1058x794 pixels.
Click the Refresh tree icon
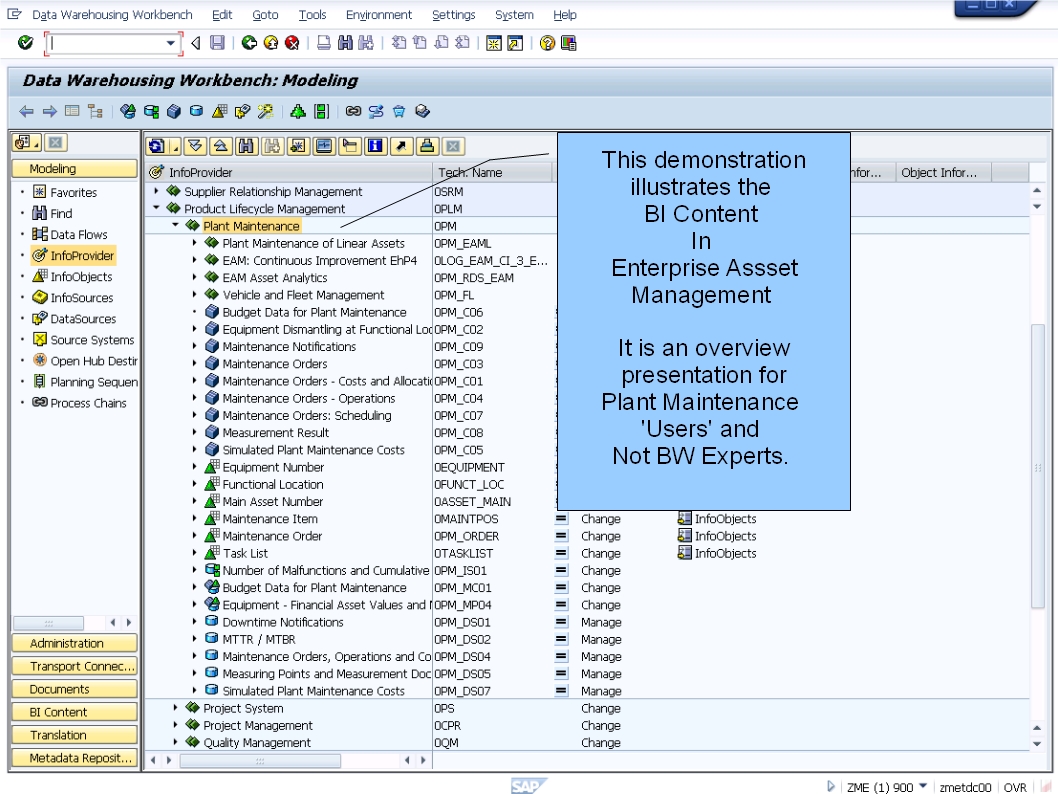point(157,146)
